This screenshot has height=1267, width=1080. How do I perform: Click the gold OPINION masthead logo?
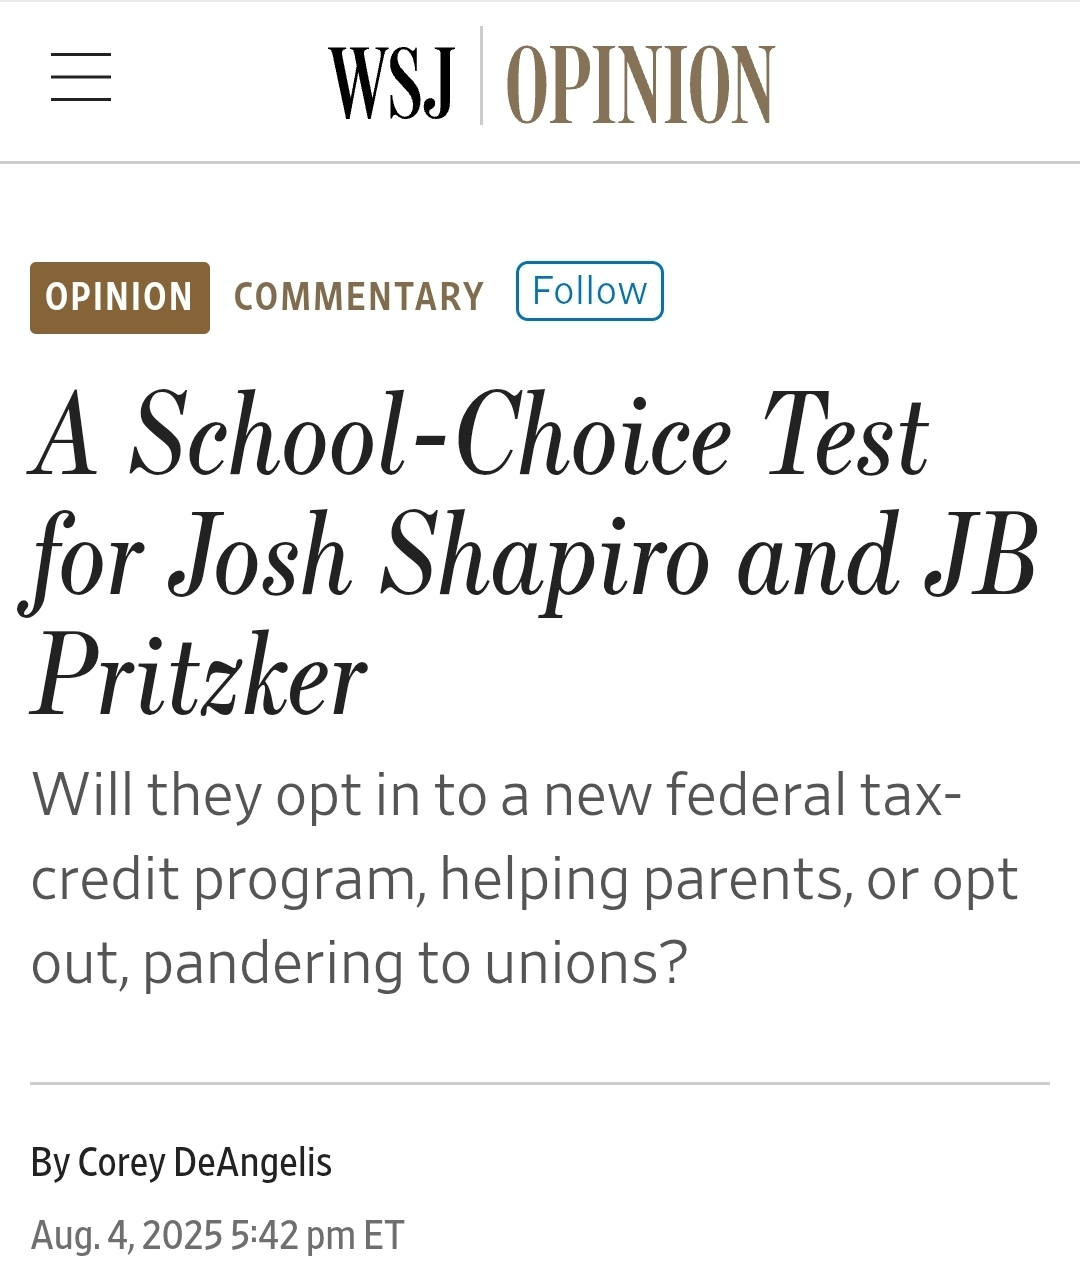[x=640, y=84]
